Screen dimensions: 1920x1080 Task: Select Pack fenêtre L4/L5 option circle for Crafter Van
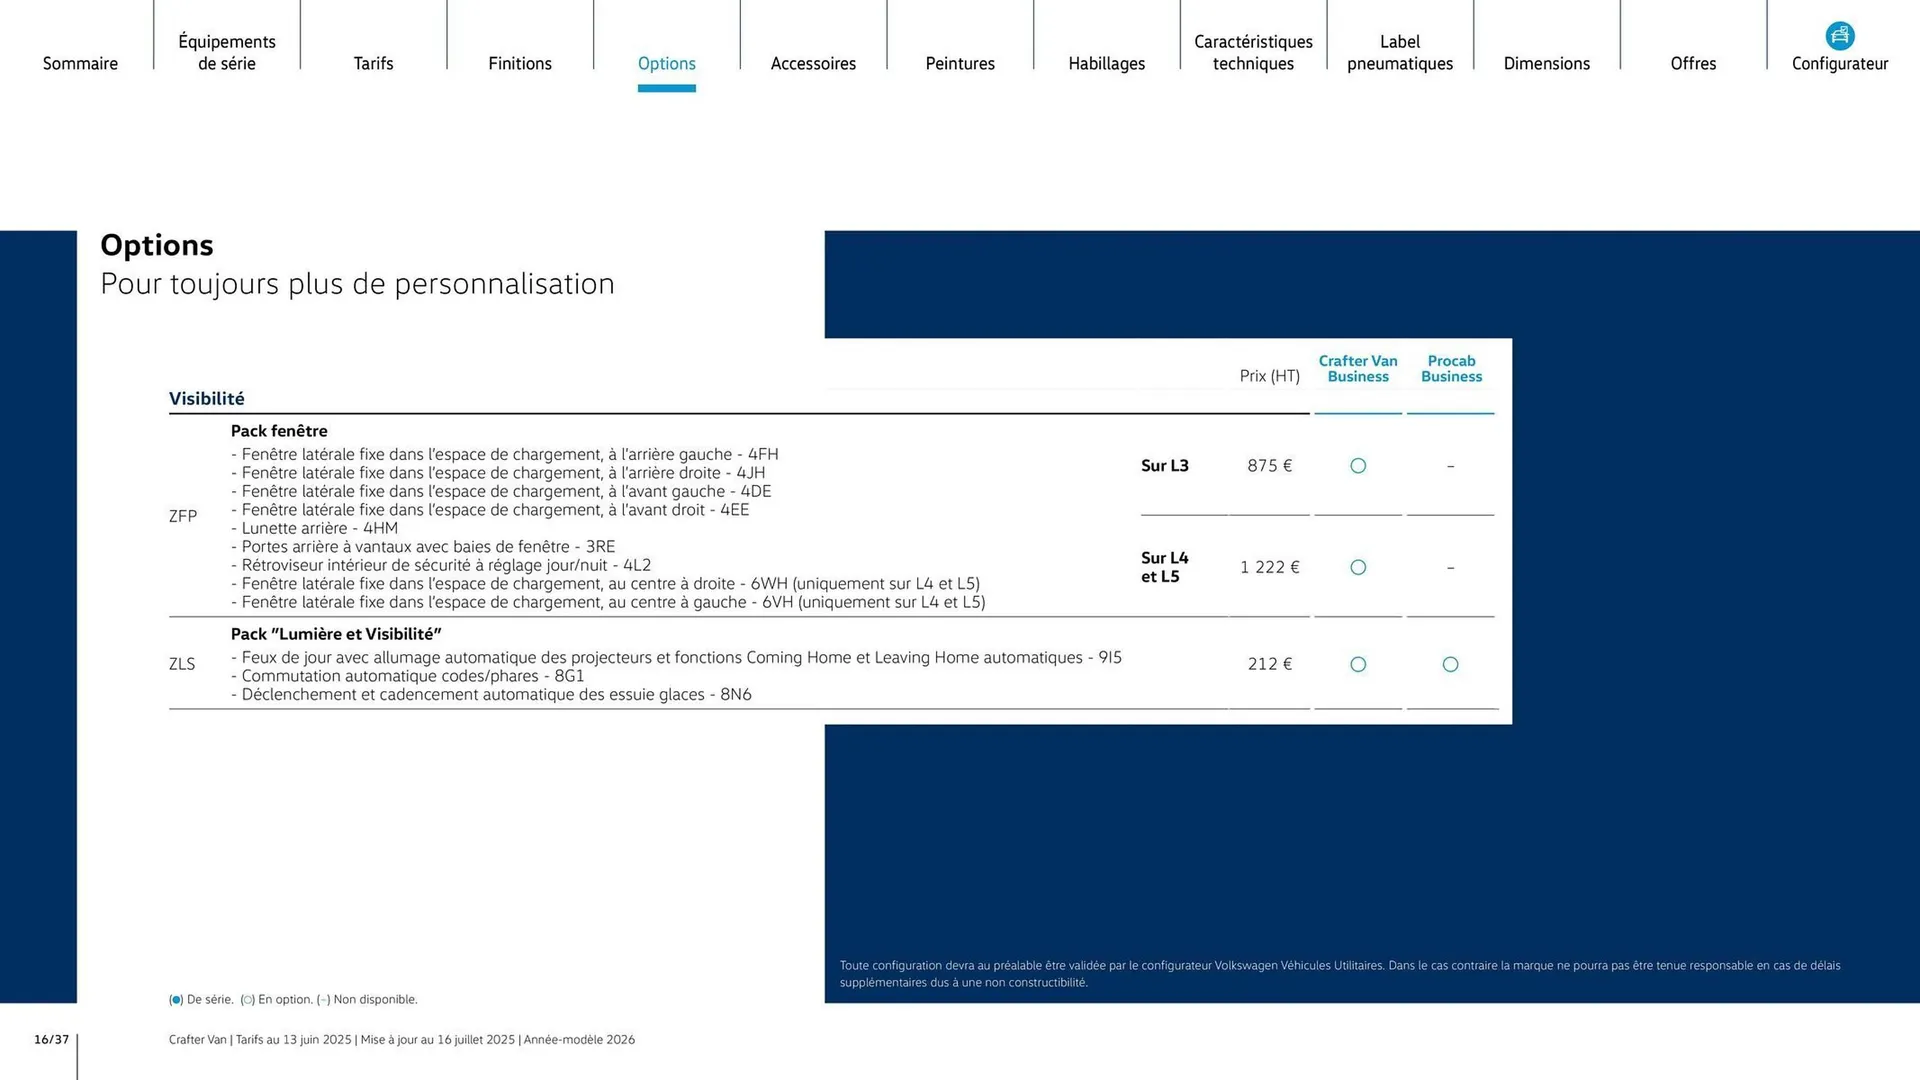pos(1358,568)
